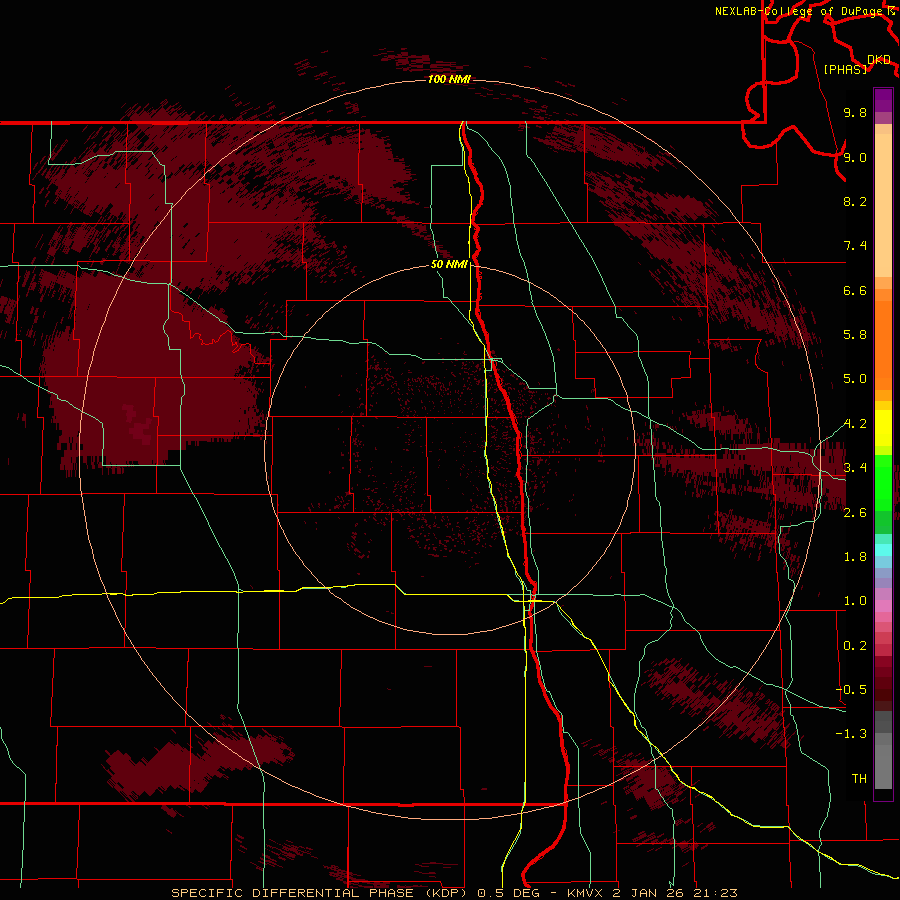The width and height of the screenshot is (900, 900).
Task: Click the 2.6 value on the scale
Action: tap(855, 513)
